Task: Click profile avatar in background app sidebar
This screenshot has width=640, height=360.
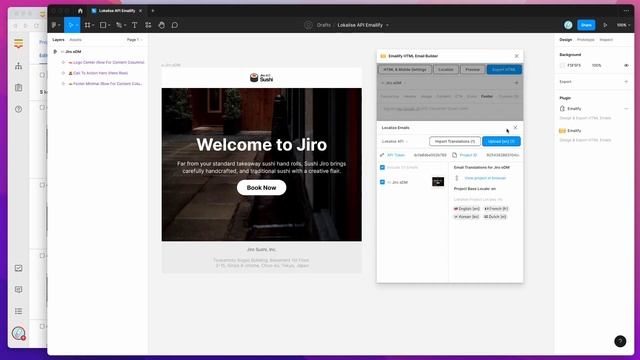Action: (x=18, y=333)
